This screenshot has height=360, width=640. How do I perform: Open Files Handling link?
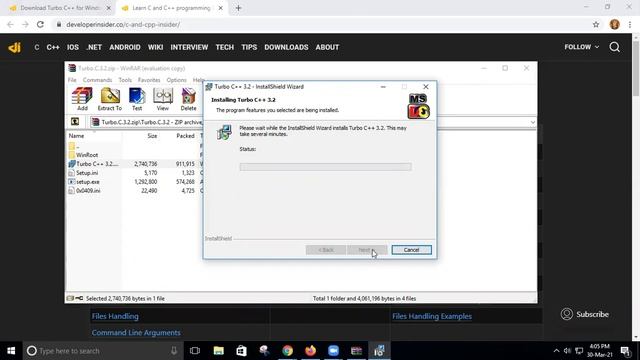coord(115,316)
